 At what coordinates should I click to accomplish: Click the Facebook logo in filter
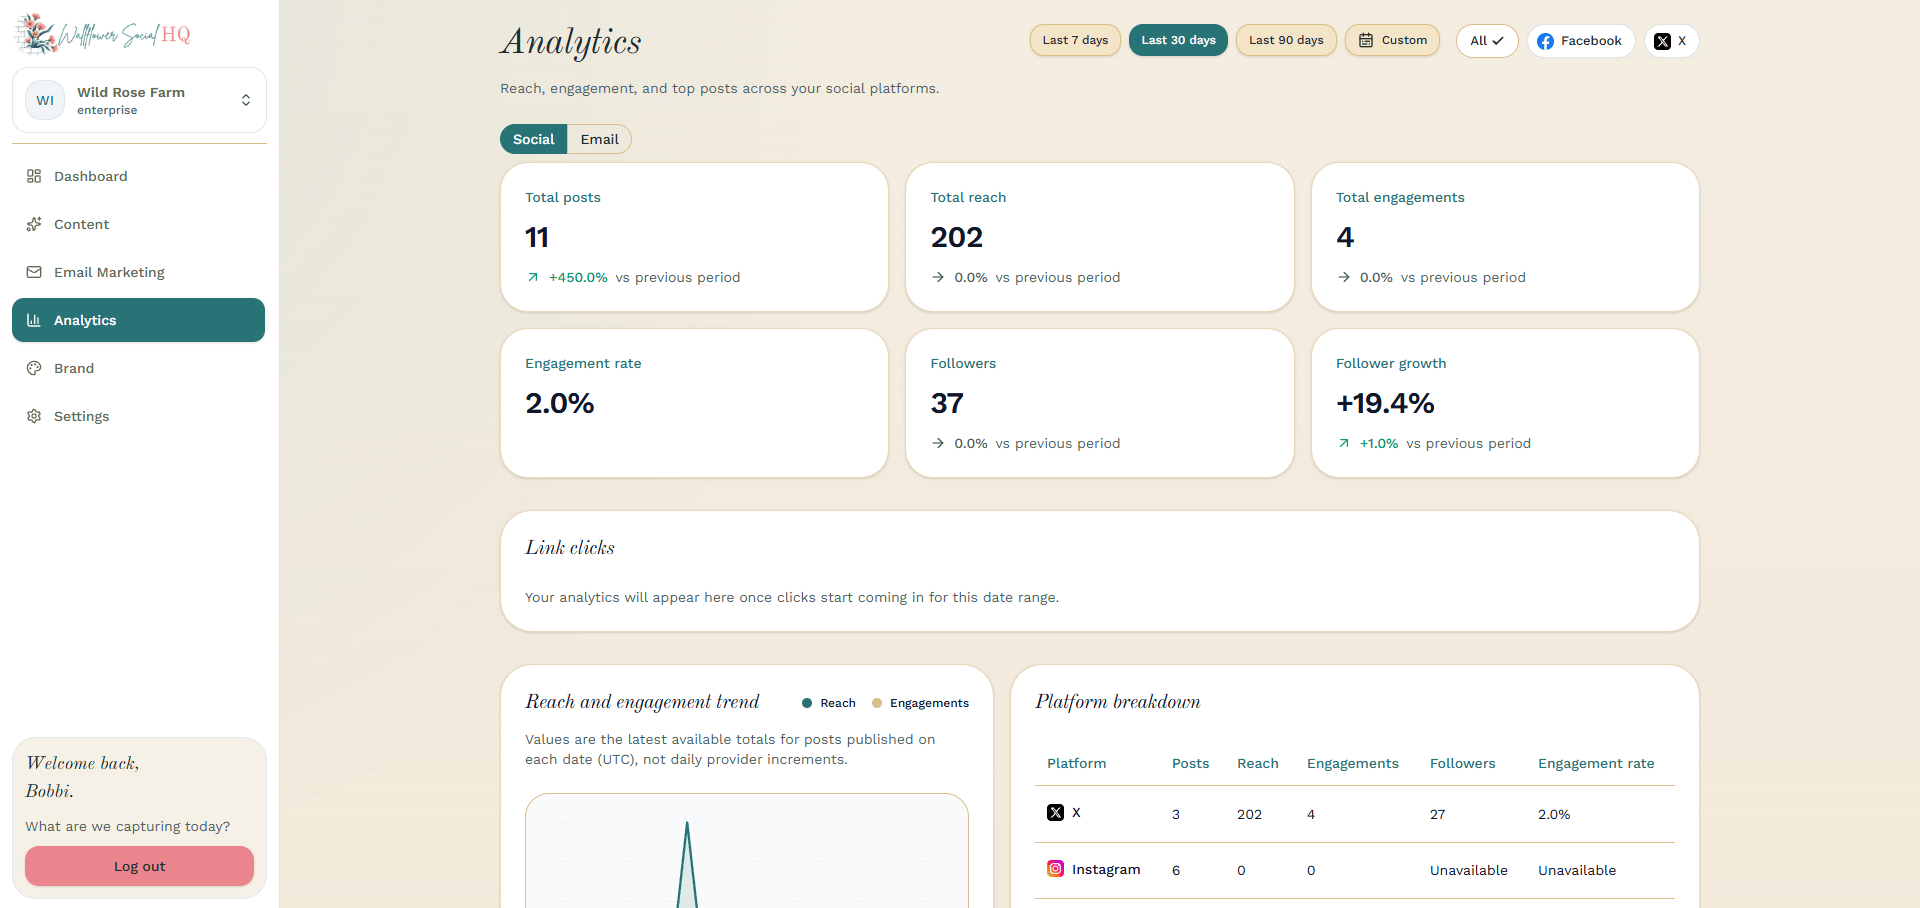[x=1546, y=41]
